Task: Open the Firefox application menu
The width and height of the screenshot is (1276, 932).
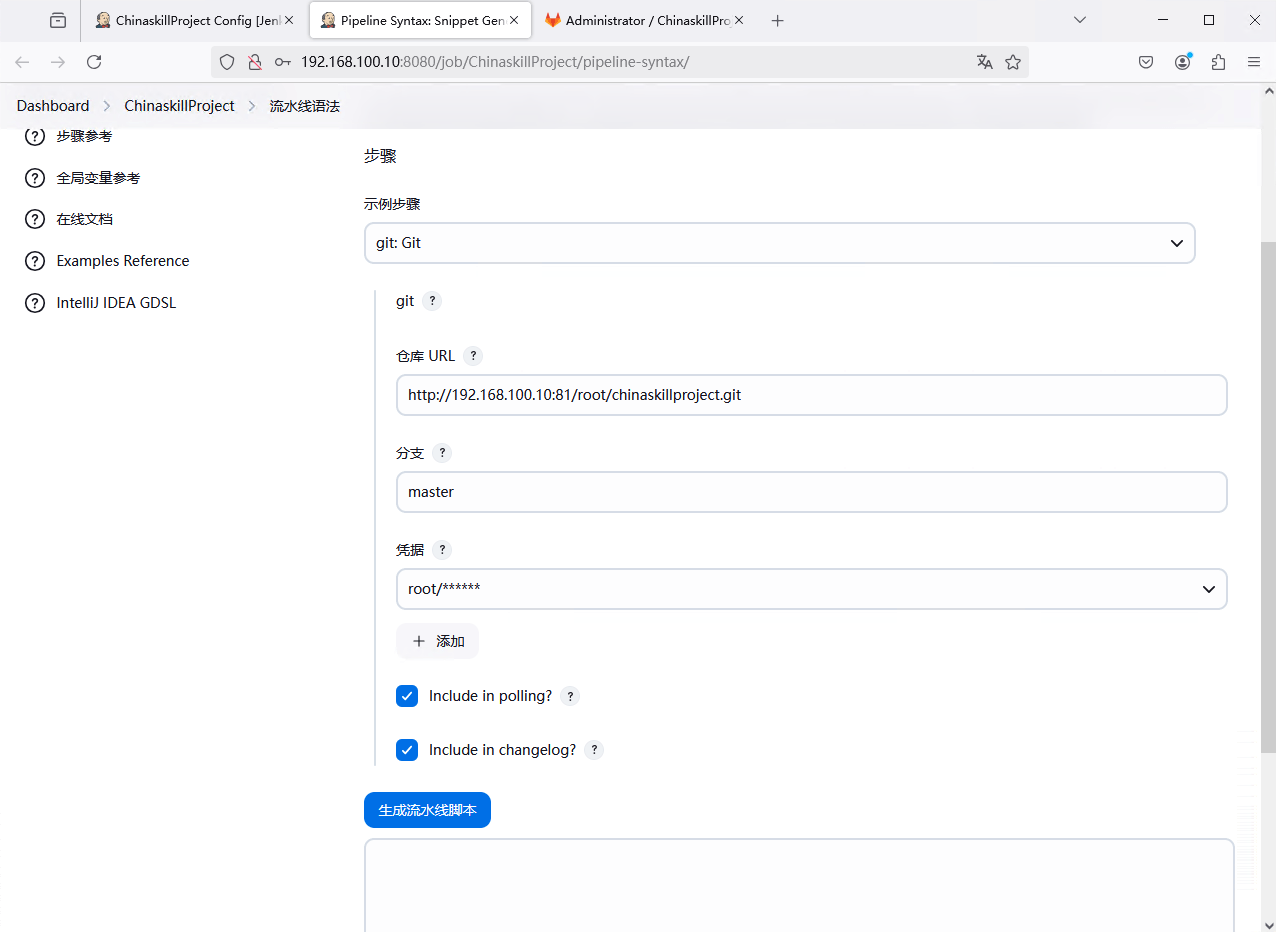Action: [1253, 62]
